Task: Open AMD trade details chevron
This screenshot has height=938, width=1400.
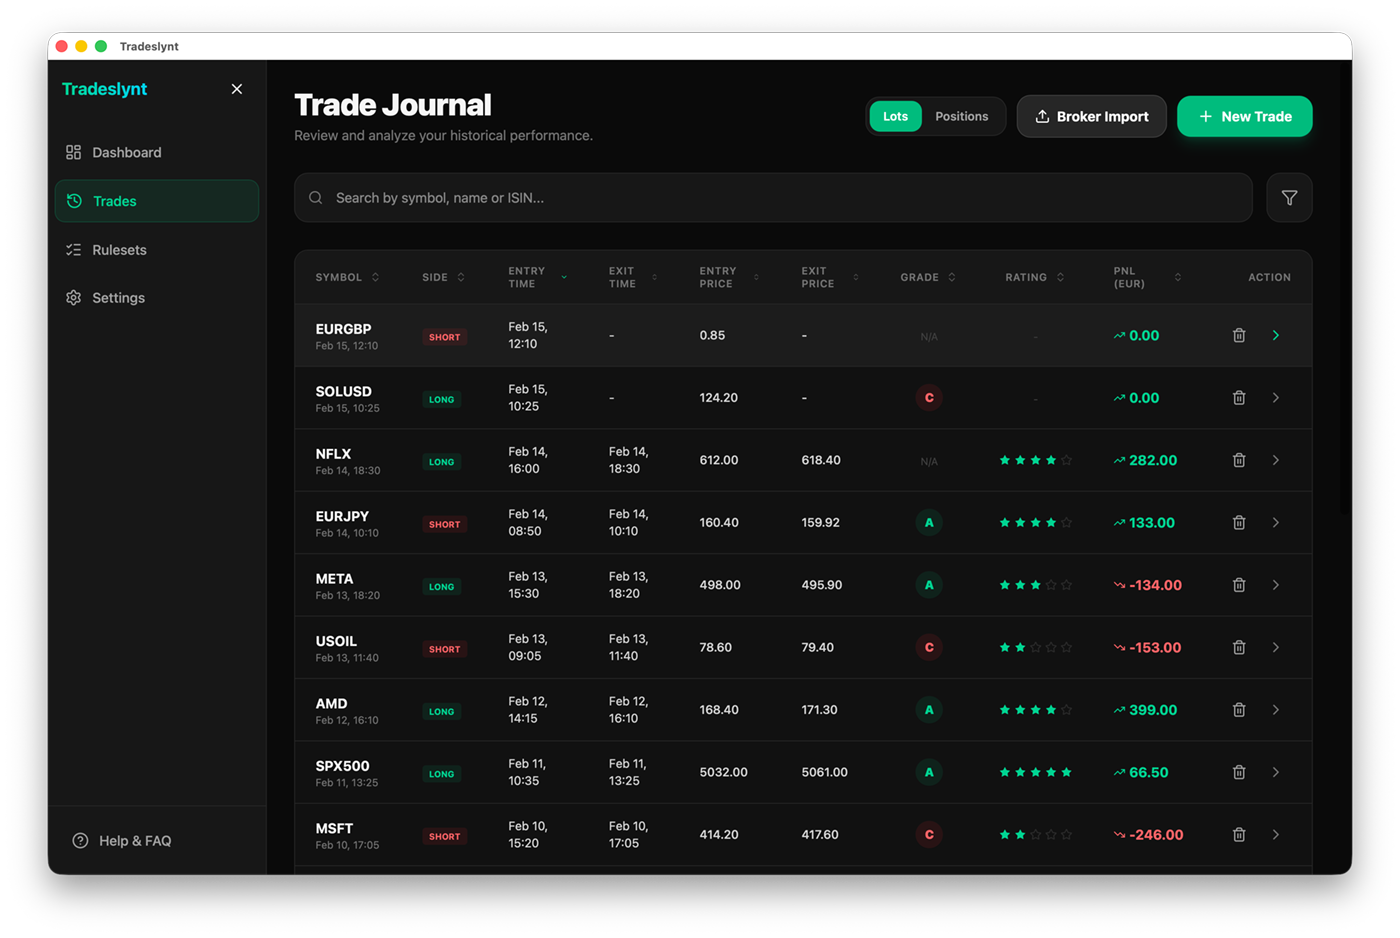Action: [1276, 710]
